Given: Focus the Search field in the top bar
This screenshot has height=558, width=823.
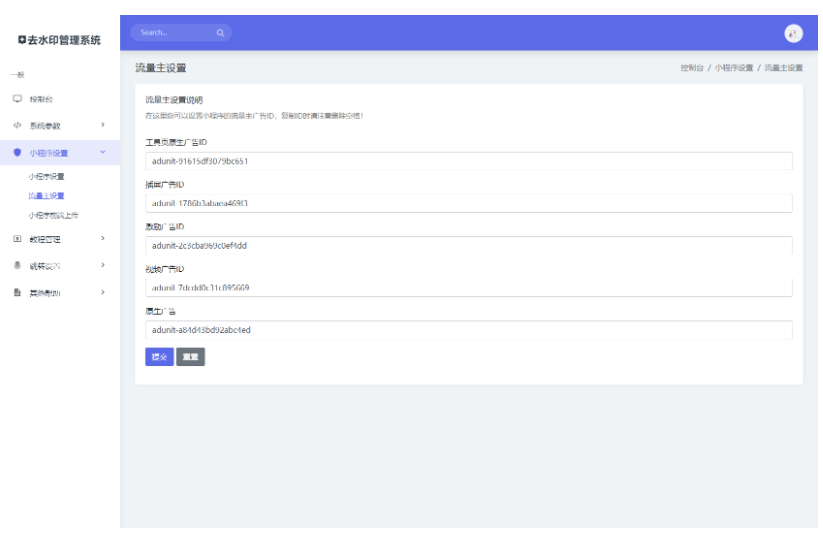Looking at the screenshot, I should (x=181, y=33).
